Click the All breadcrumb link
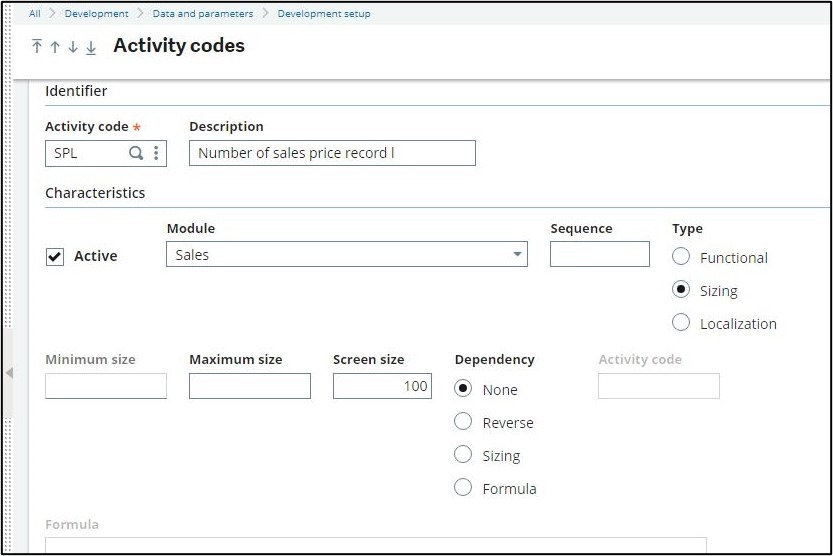This screenshot has width=833, height=556. [35, 14]
